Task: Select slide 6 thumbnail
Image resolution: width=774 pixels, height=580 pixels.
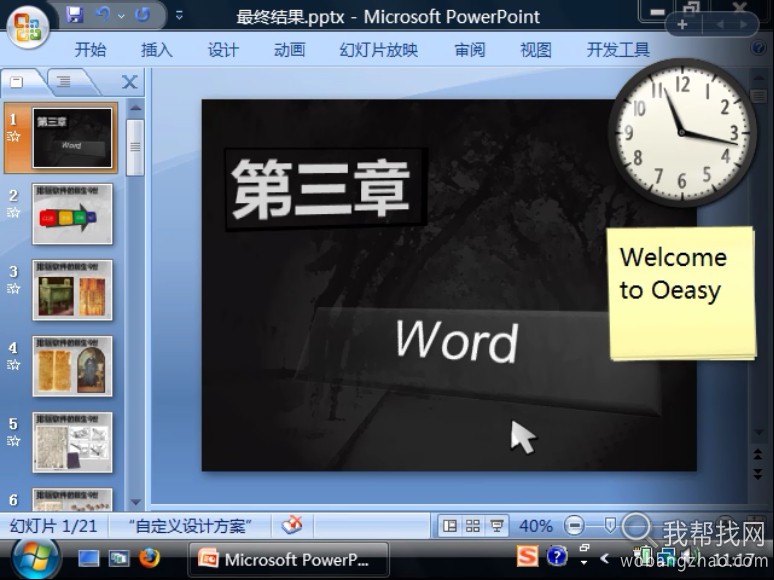Action: pos(72,500)
